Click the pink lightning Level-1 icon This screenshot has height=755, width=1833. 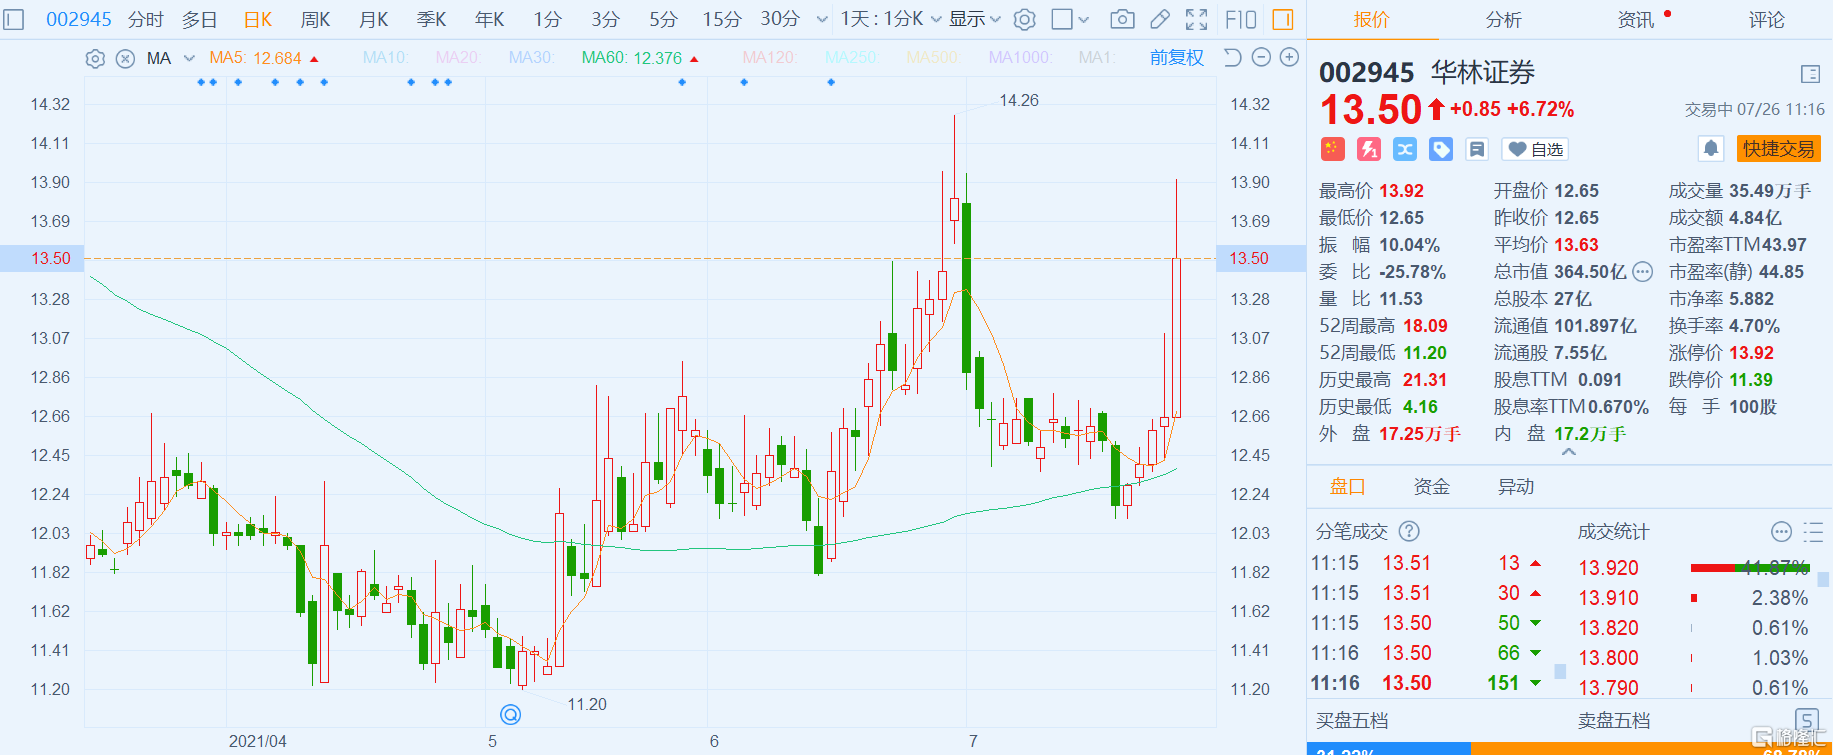[x=1369, y=149]
